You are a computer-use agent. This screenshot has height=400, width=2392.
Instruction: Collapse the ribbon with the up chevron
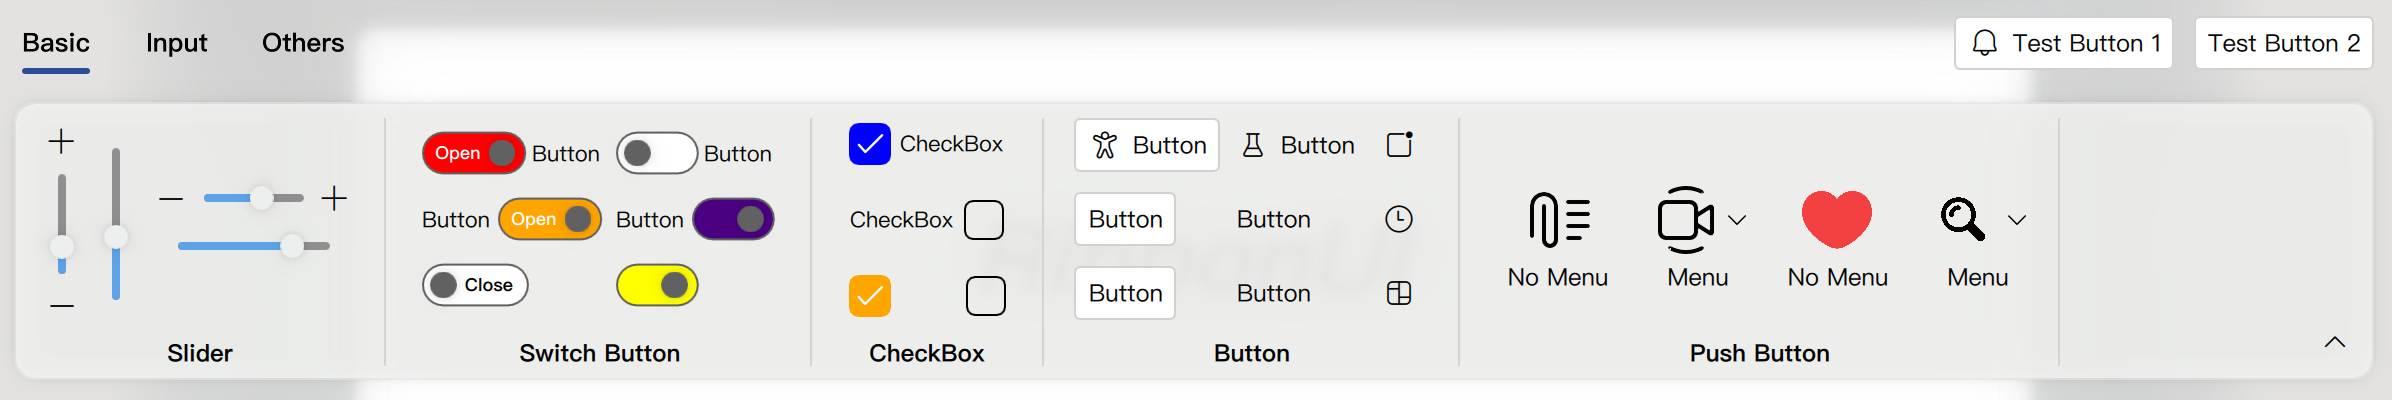click(2335, 342)
